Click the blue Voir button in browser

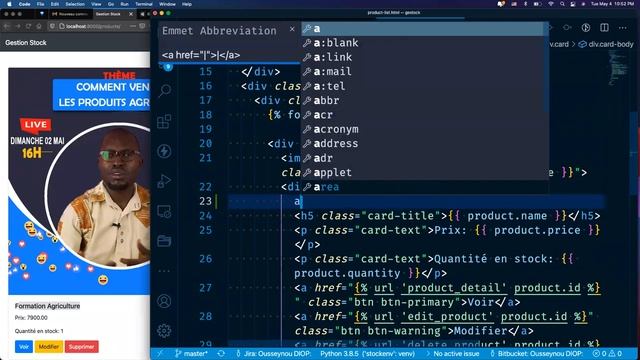point(24,347)
